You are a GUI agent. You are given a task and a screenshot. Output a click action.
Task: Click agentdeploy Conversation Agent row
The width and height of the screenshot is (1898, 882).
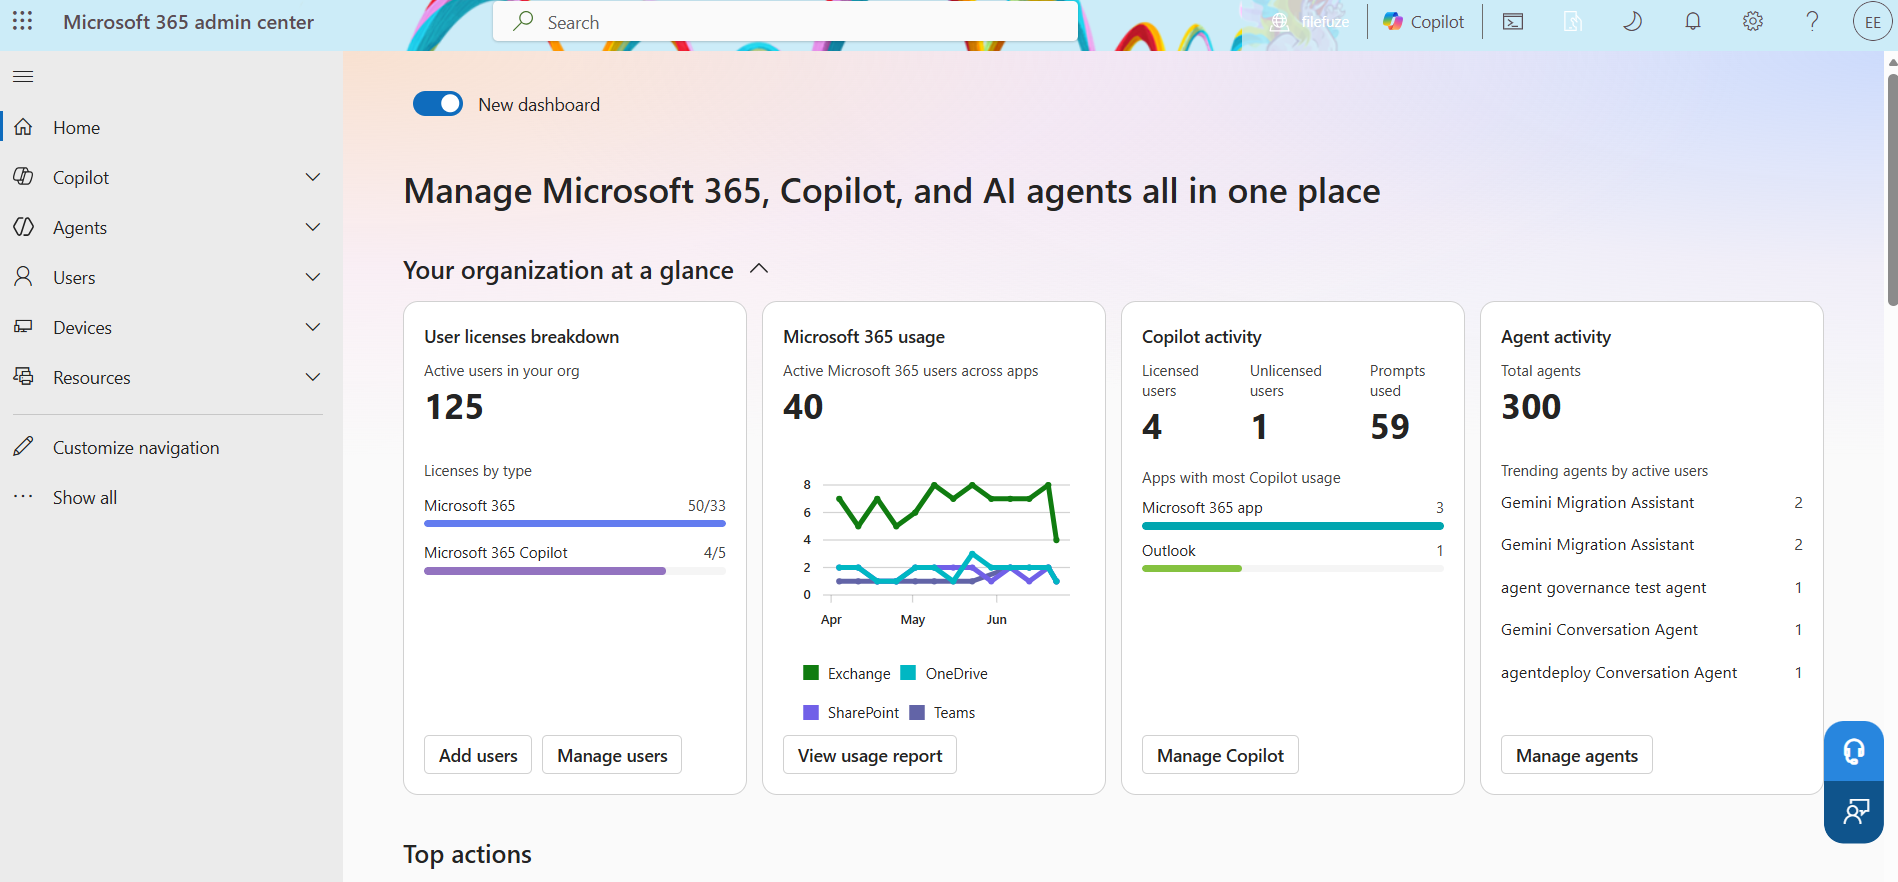1651,673
